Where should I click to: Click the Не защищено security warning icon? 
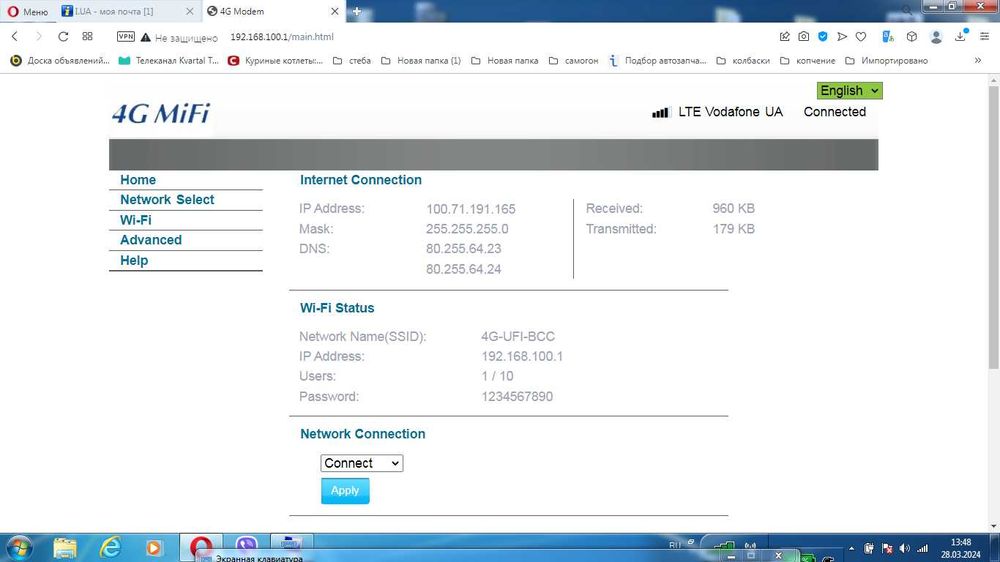pos(145,37)
